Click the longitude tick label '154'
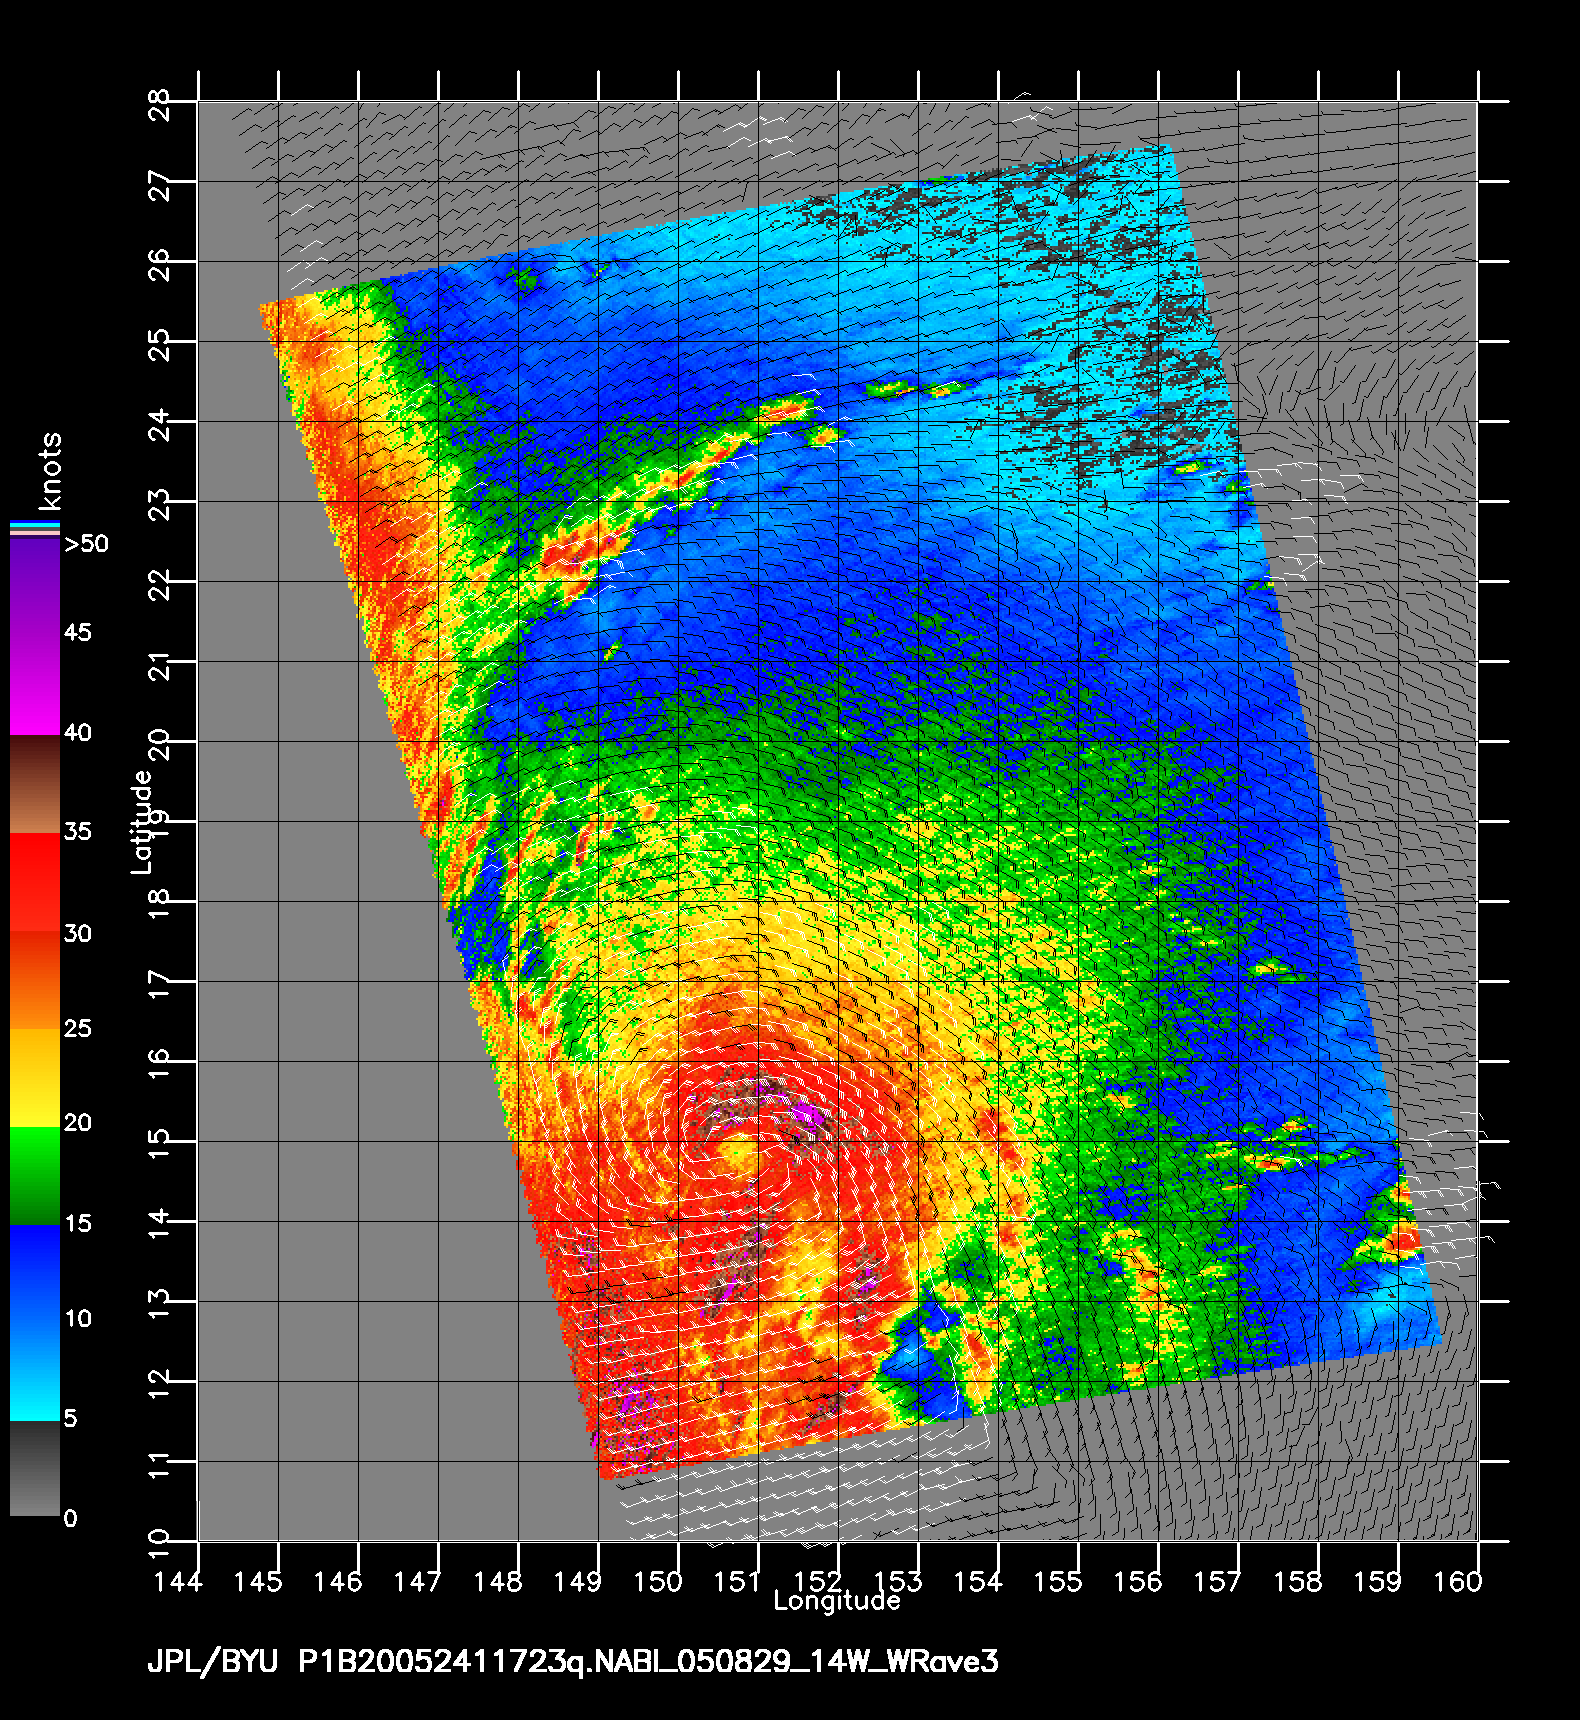This screenshot has height=1720, width=1580. [978, 1582]
